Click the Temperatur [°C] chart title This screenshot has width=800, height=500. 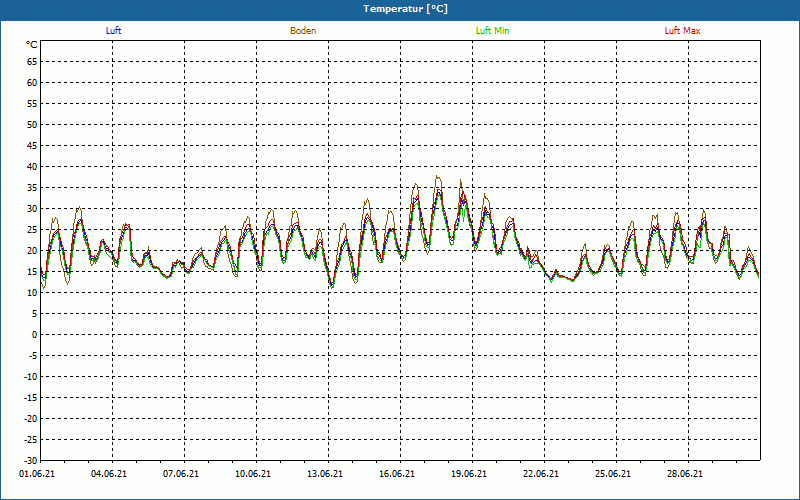[406, 9]
